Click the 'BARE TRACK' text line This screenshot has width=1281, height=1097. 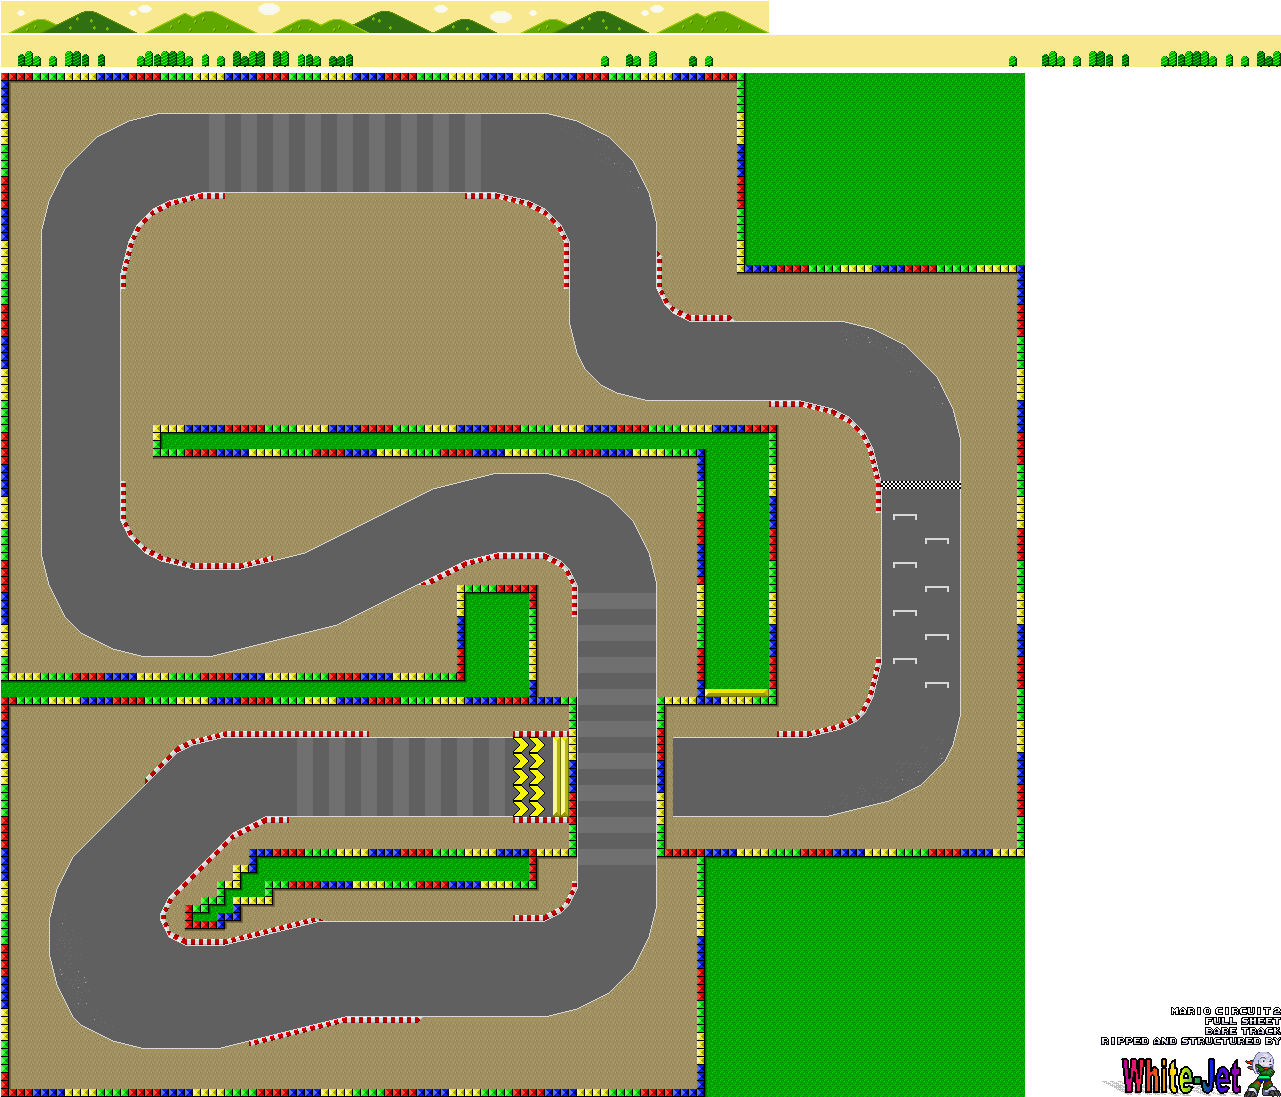tap(1243, 1031)
